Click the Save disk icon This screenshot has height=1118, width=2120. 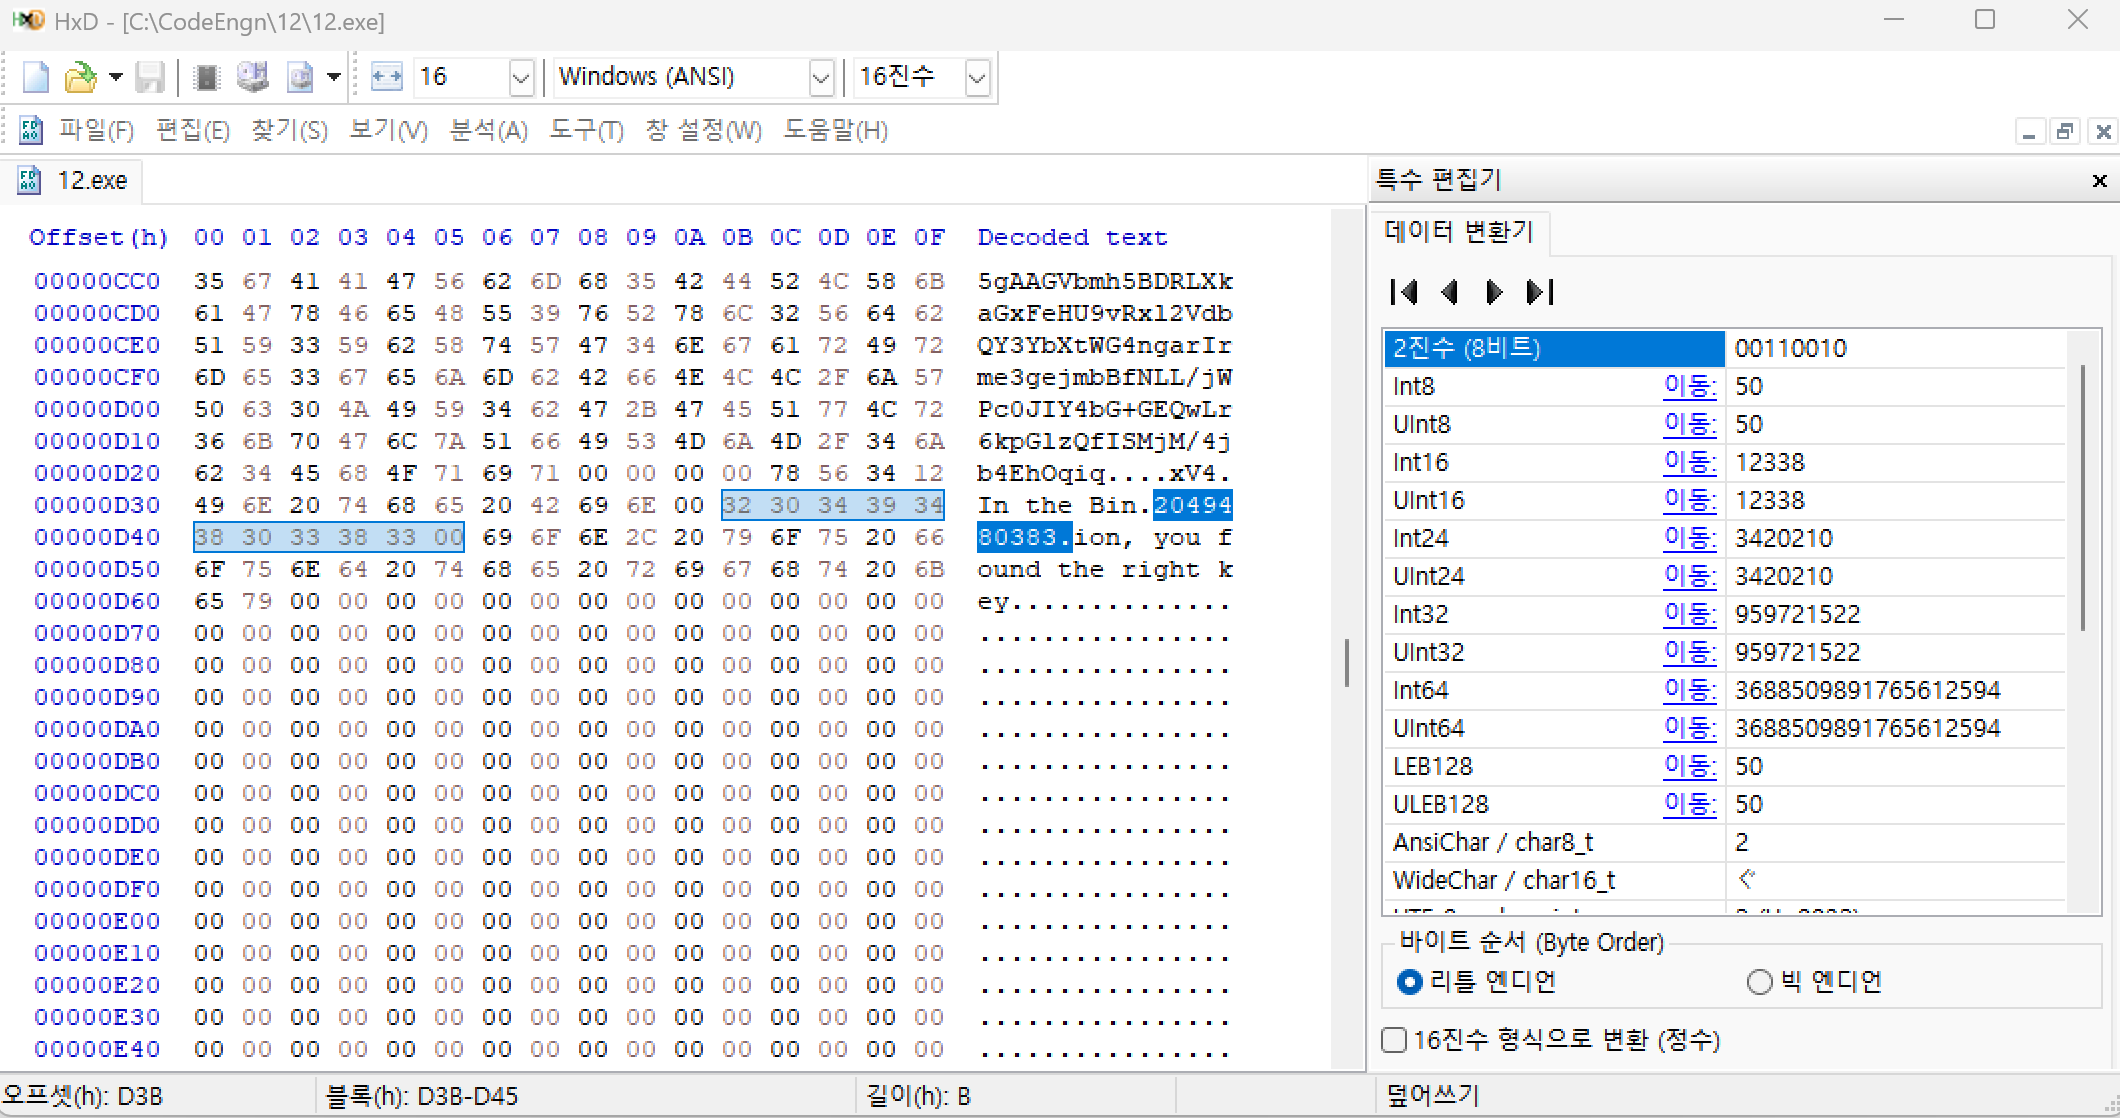pos(150,77)
